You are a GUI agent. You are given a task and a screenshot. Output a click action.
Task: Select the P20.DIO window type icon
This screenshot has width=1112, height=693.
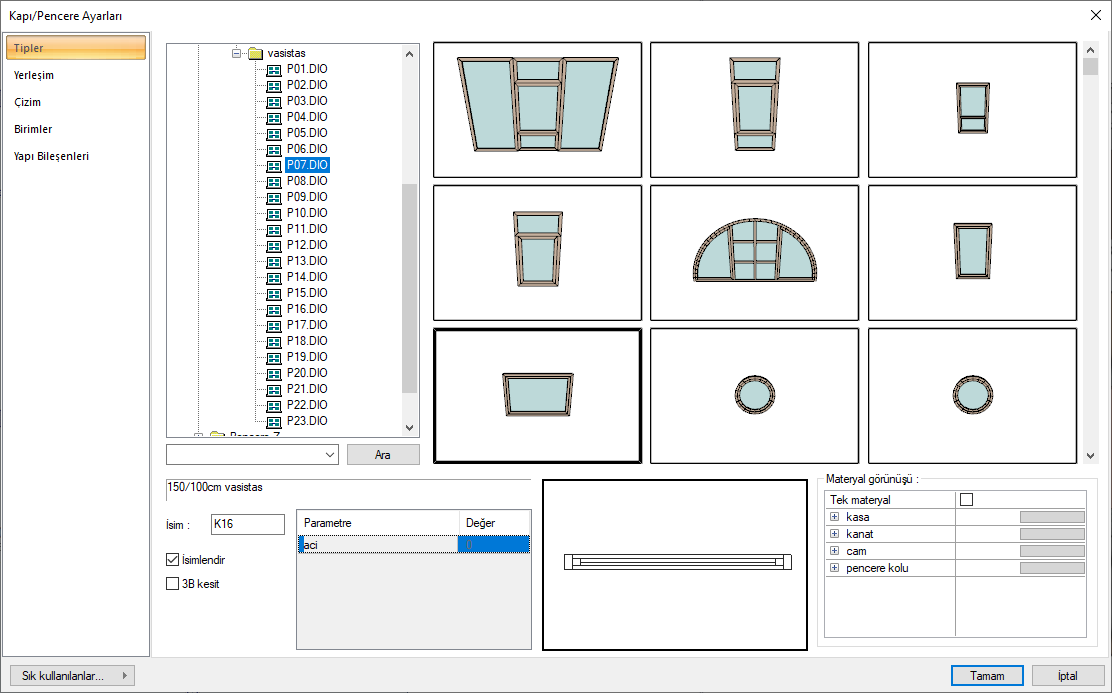274,373
